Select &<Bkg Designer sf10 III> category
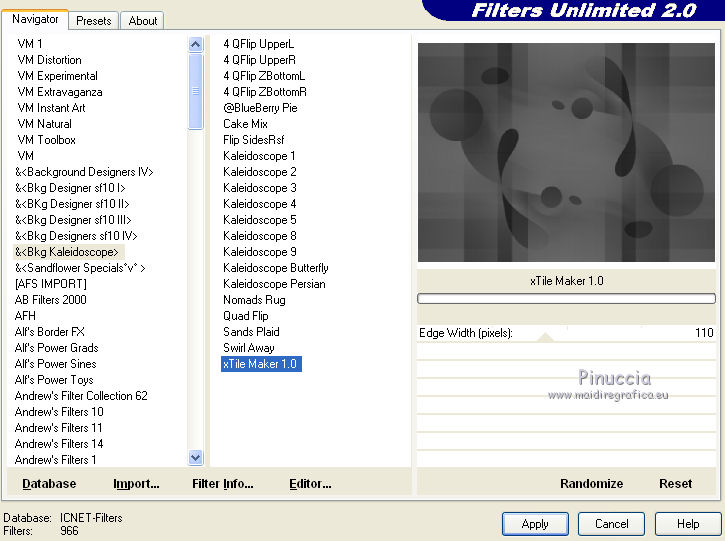 point(73,220)
